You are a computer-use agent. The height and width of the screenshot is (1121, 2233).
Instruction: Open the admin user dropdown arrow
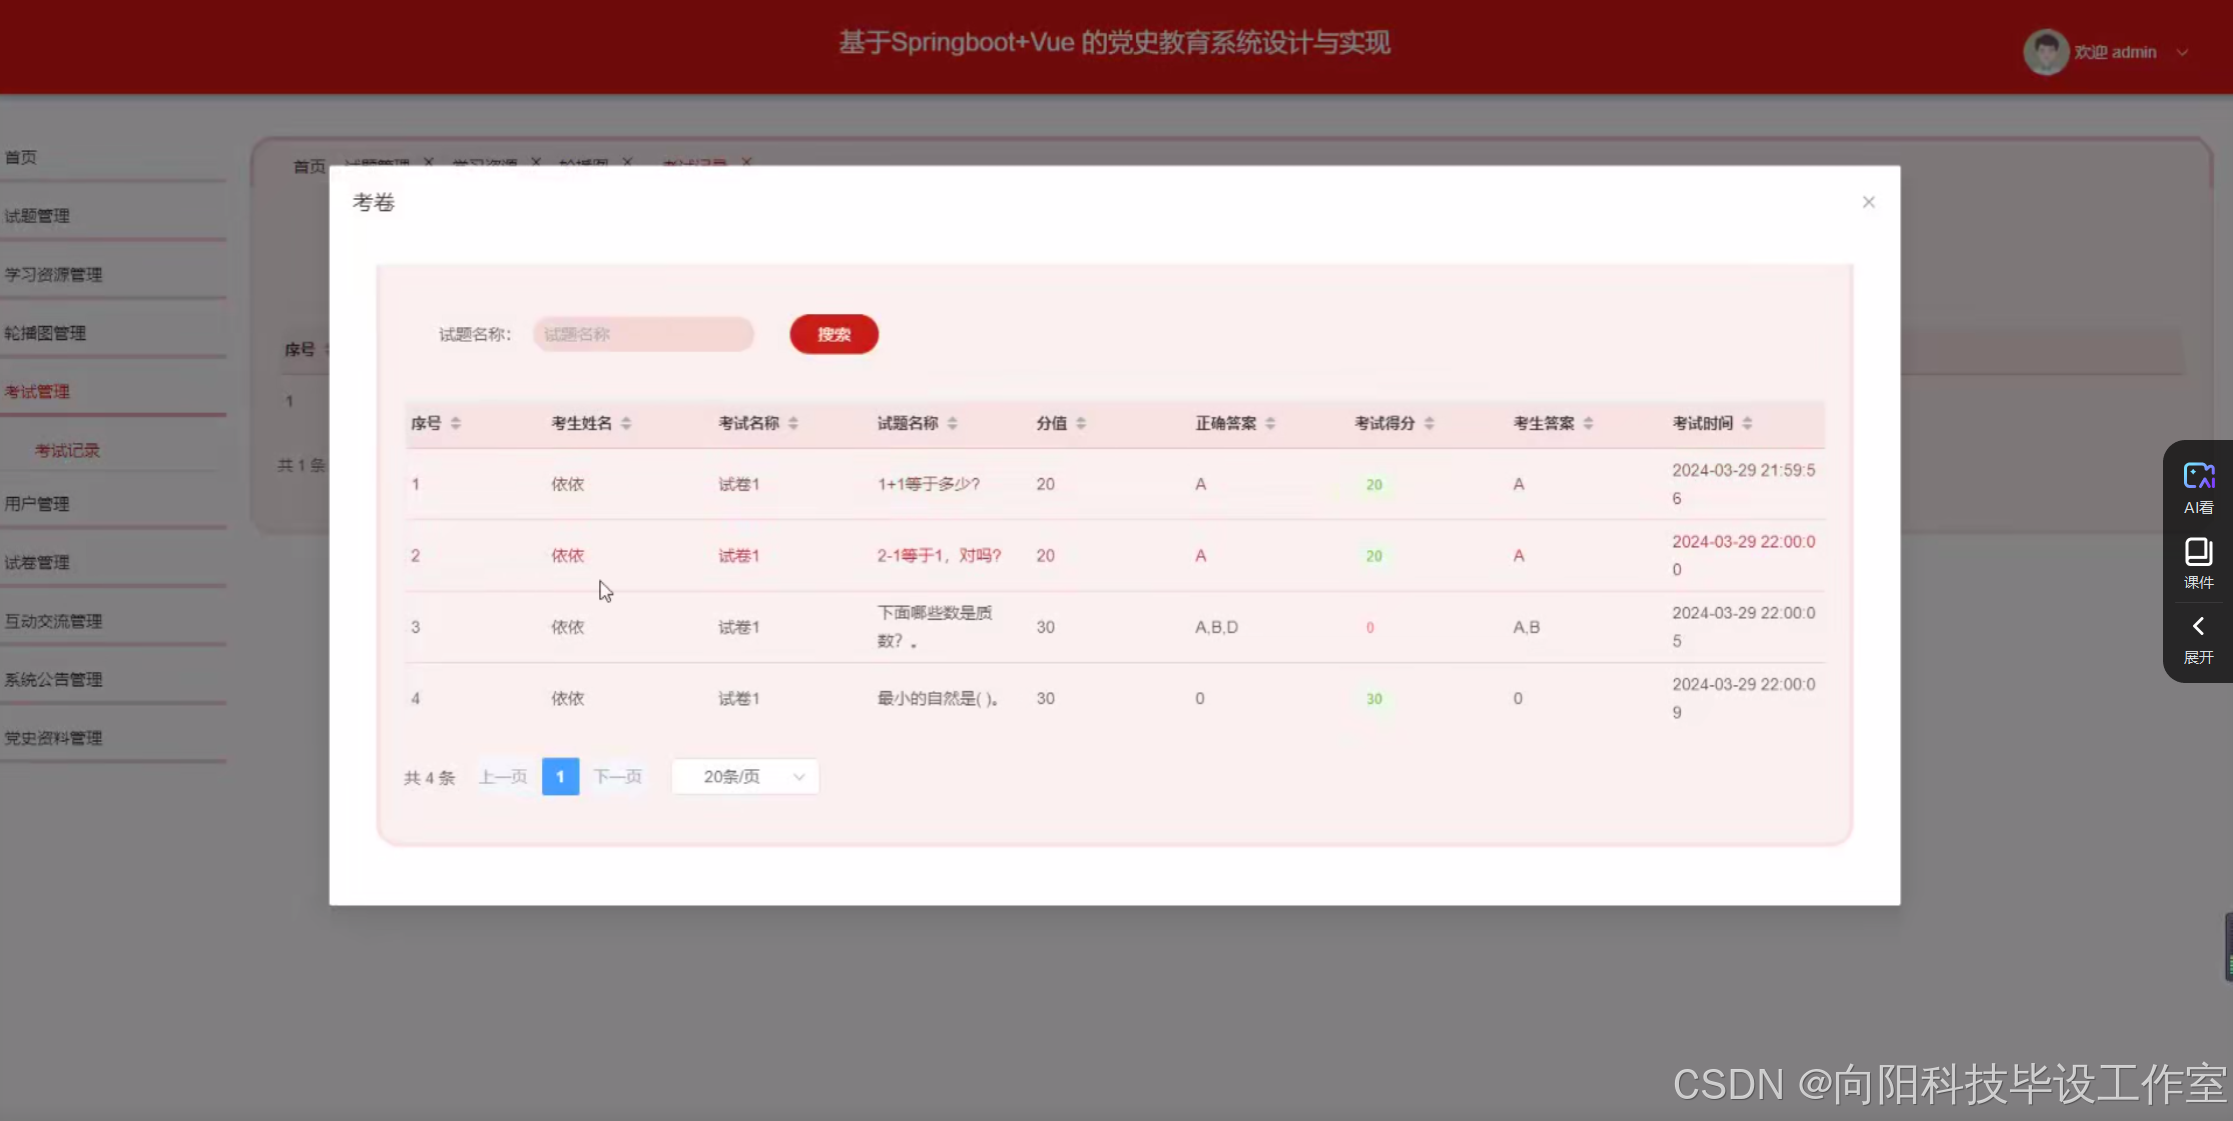click(2183, 52)
